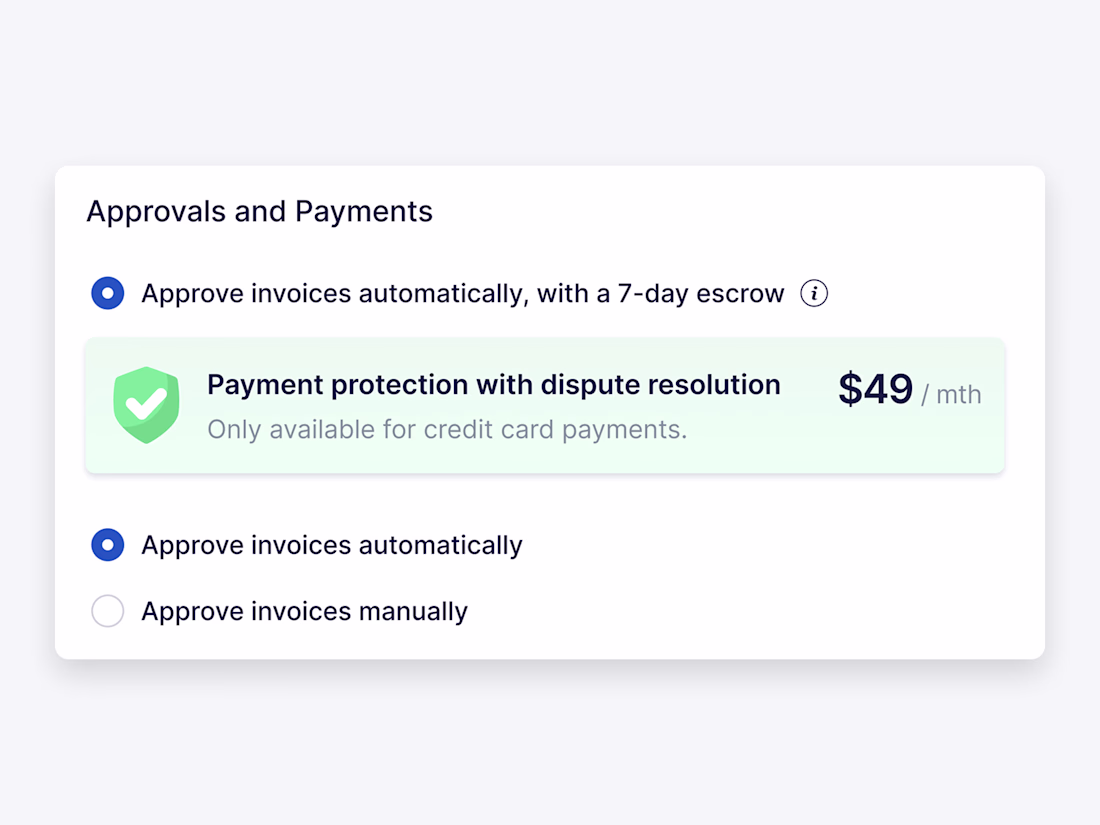Select the plain 'Approve invoices automatically' radio button
The image size is (1100, 825).
point(108,545)
